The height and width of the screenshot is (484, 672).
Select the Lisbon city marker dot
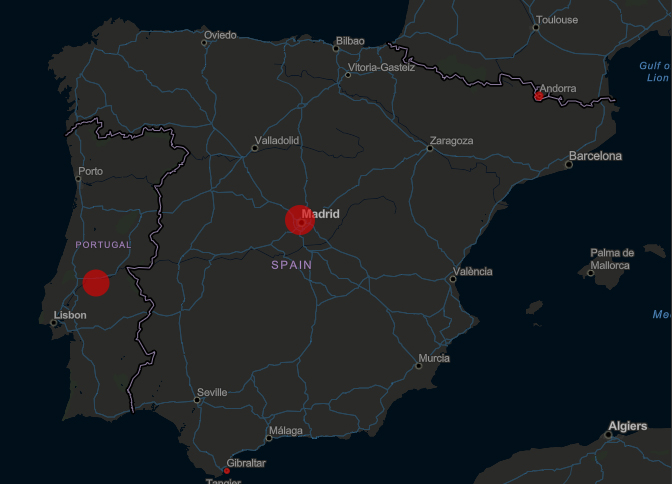point(54,323)
